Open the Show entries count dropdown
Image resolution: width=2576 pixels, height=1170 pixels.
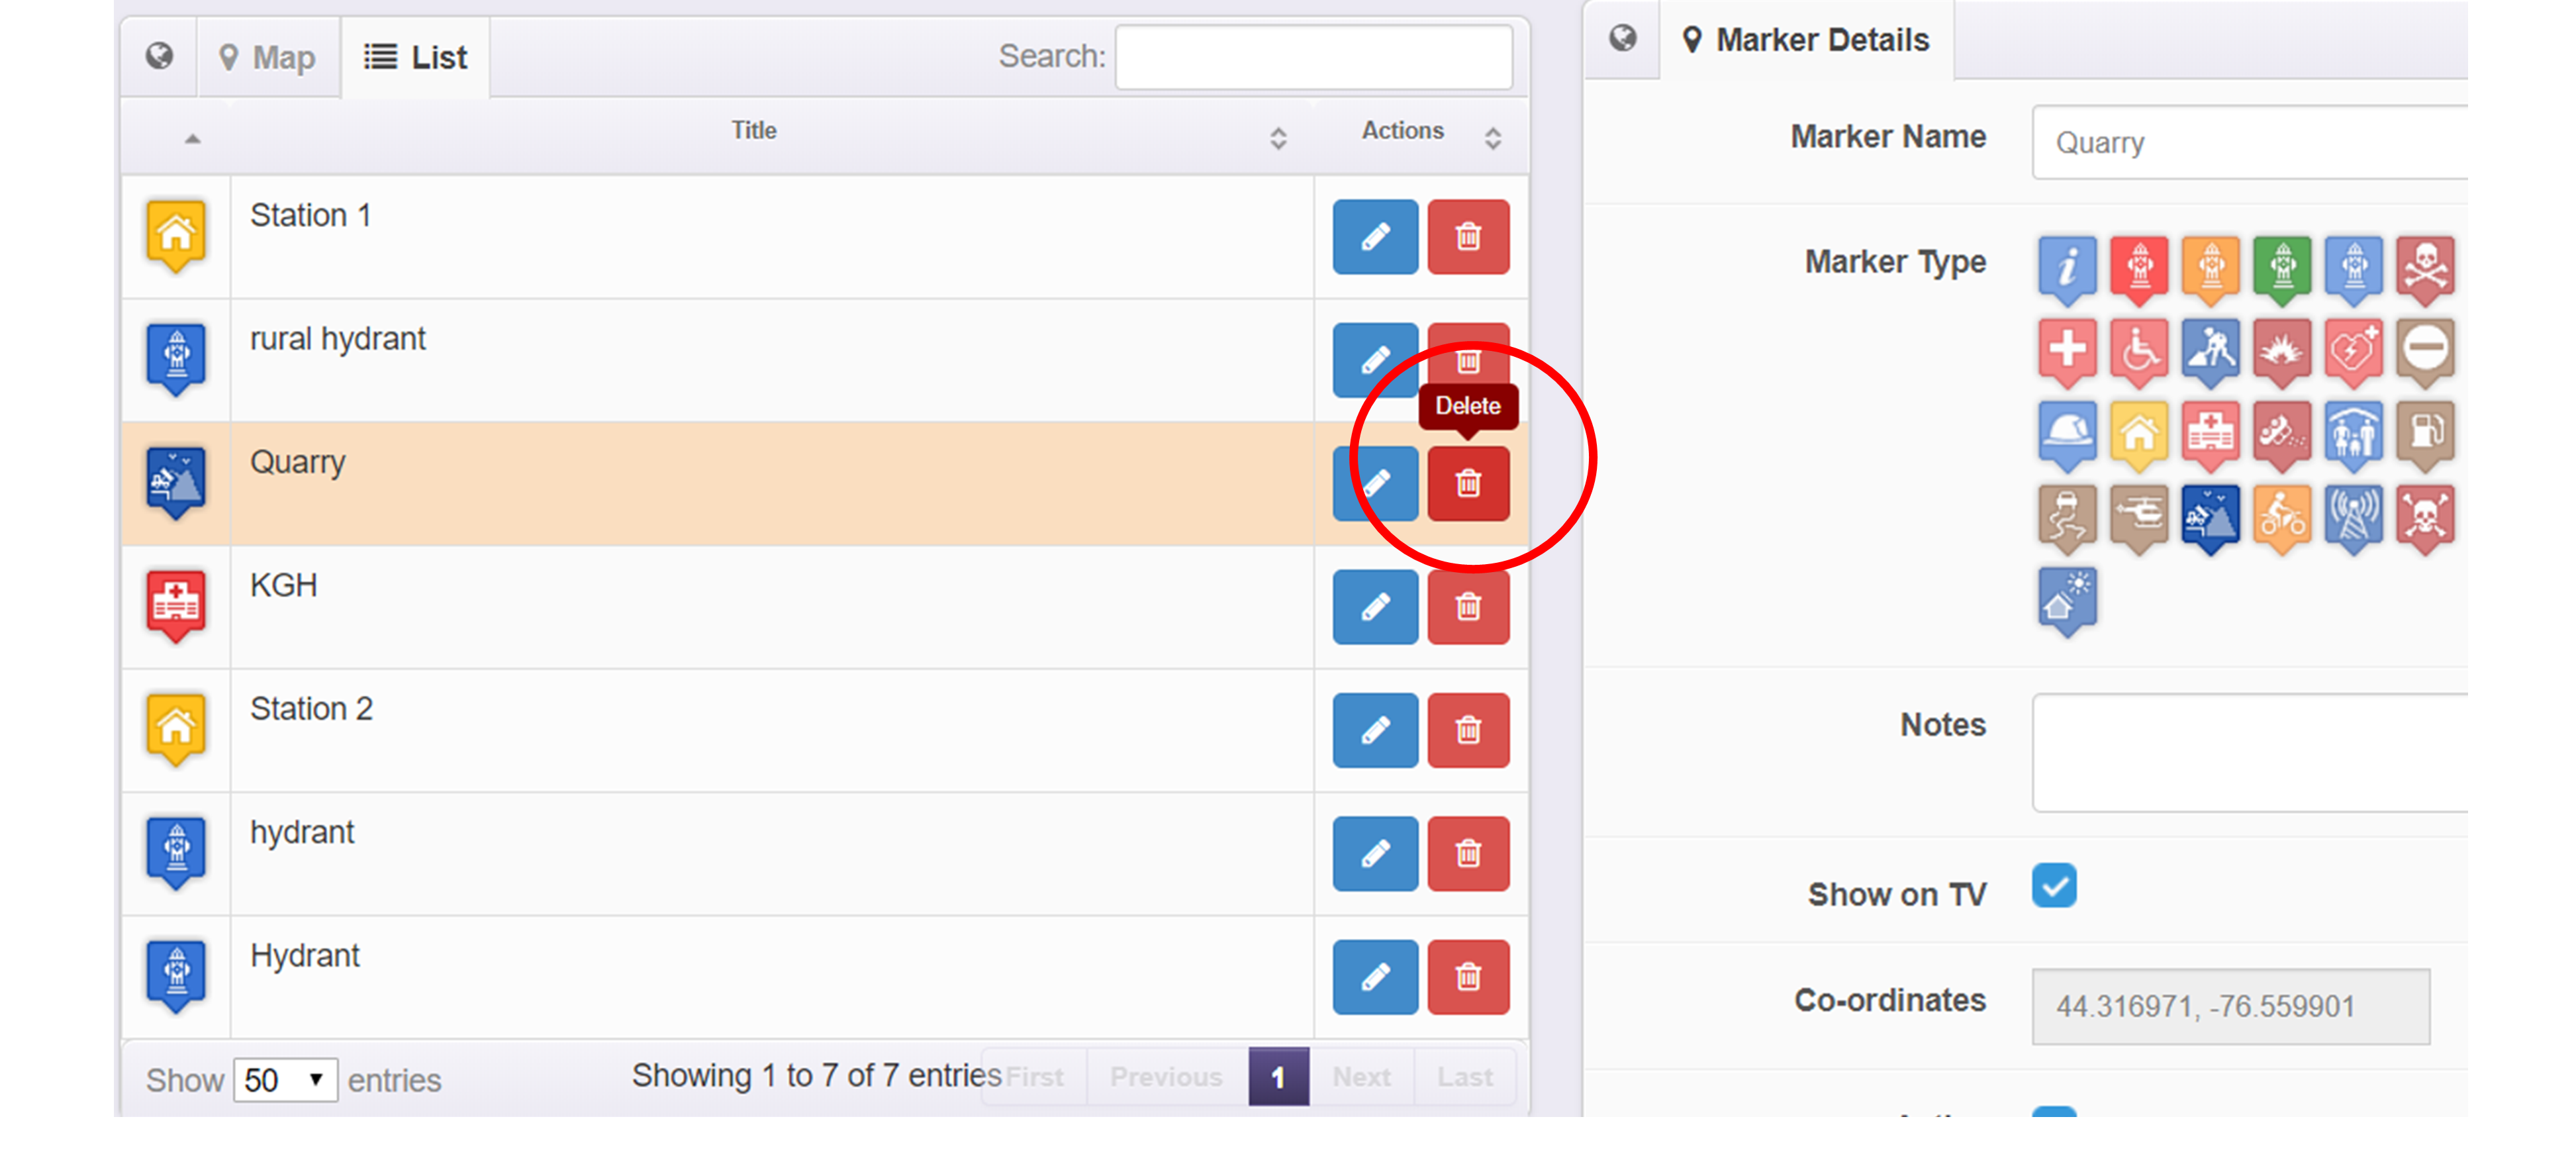coord(285,1080)
